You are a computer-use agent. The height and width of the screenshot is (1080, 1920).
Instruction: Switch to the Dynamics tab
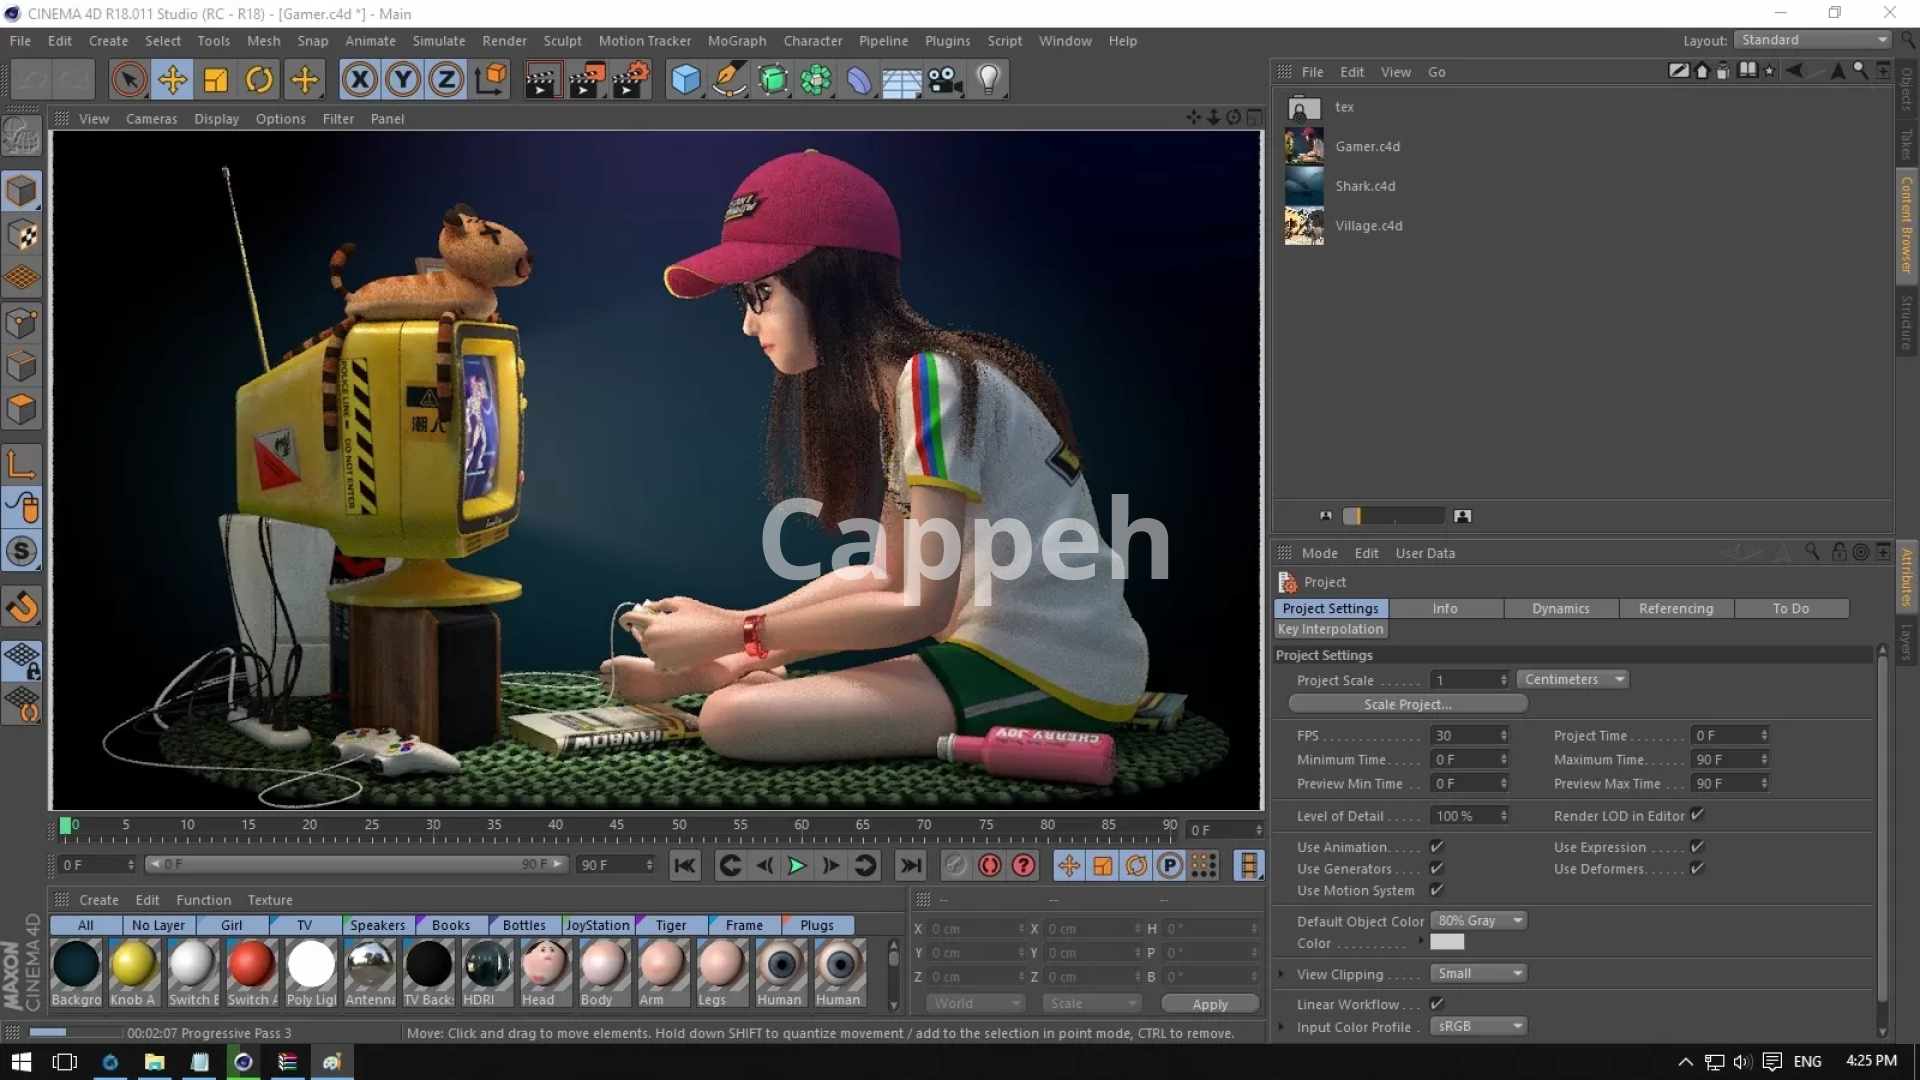(x=1560, y=609)
